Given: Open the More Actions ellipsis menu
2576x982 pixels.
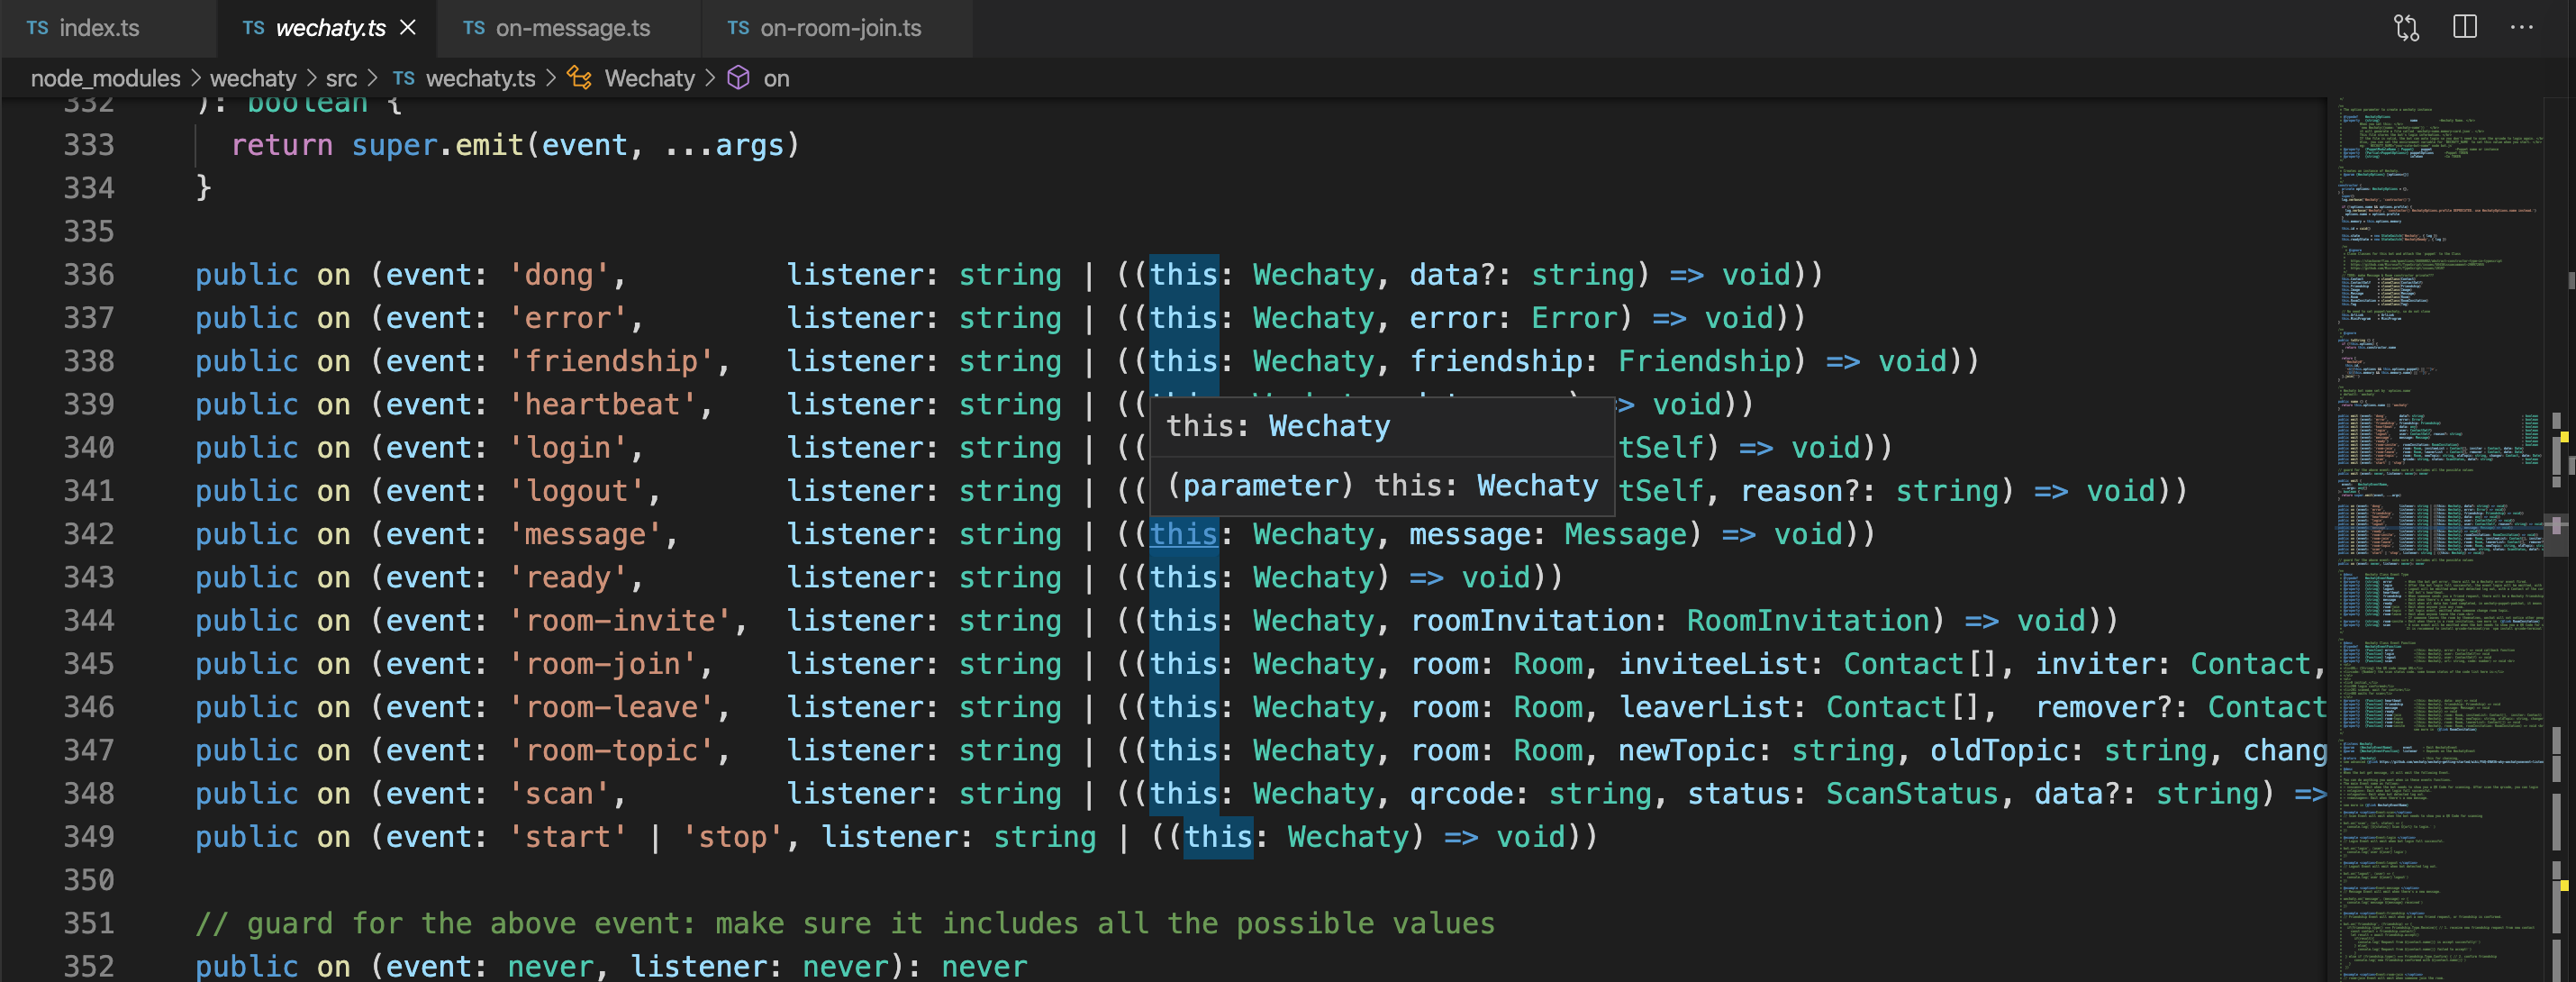Looking at the screenshot, I should [x=2523, y=27].
